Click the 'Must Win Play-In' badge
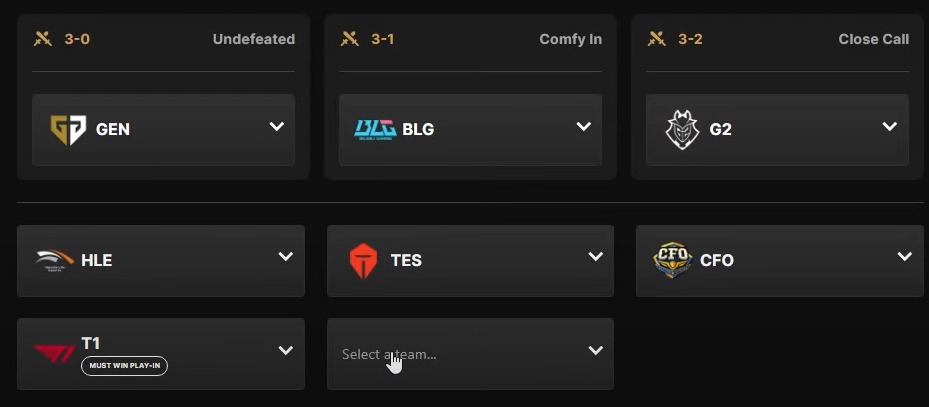Viewport: 929px width, 407px height. [x=124, y=366]
